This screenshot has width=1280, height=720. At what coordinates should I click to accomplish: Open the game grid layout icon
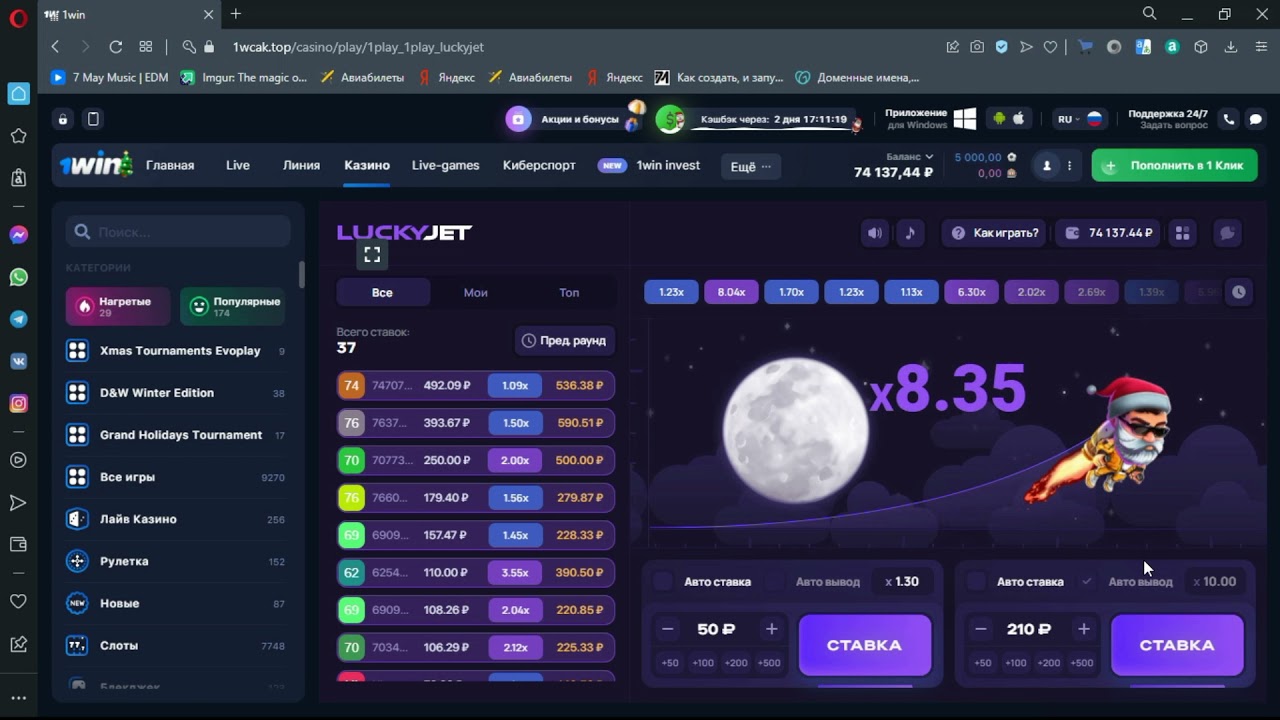1182,233
